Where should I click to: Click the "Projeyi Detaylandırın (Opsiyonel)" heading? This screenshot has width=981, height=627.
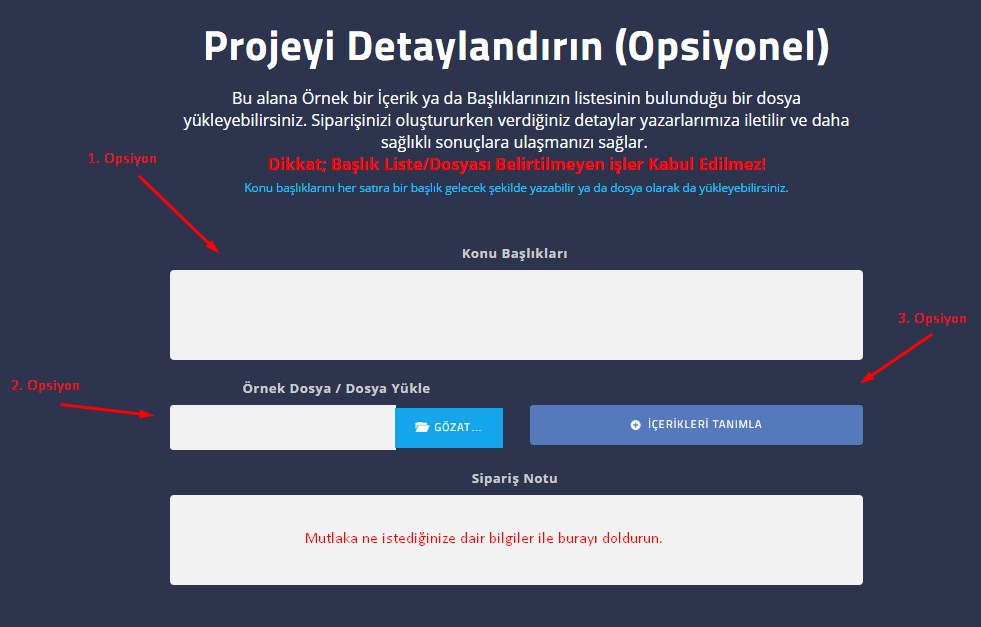tap(516, 47)
